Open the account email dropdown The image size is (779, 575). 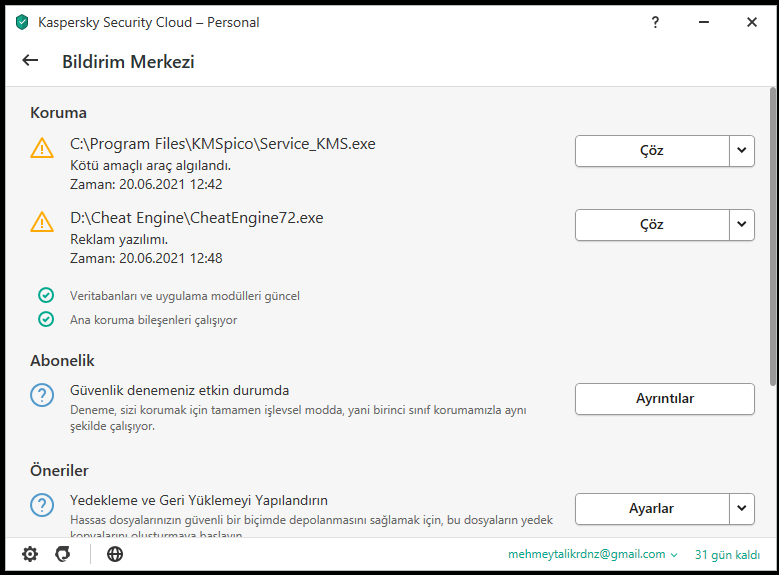[x=593, y=554]
